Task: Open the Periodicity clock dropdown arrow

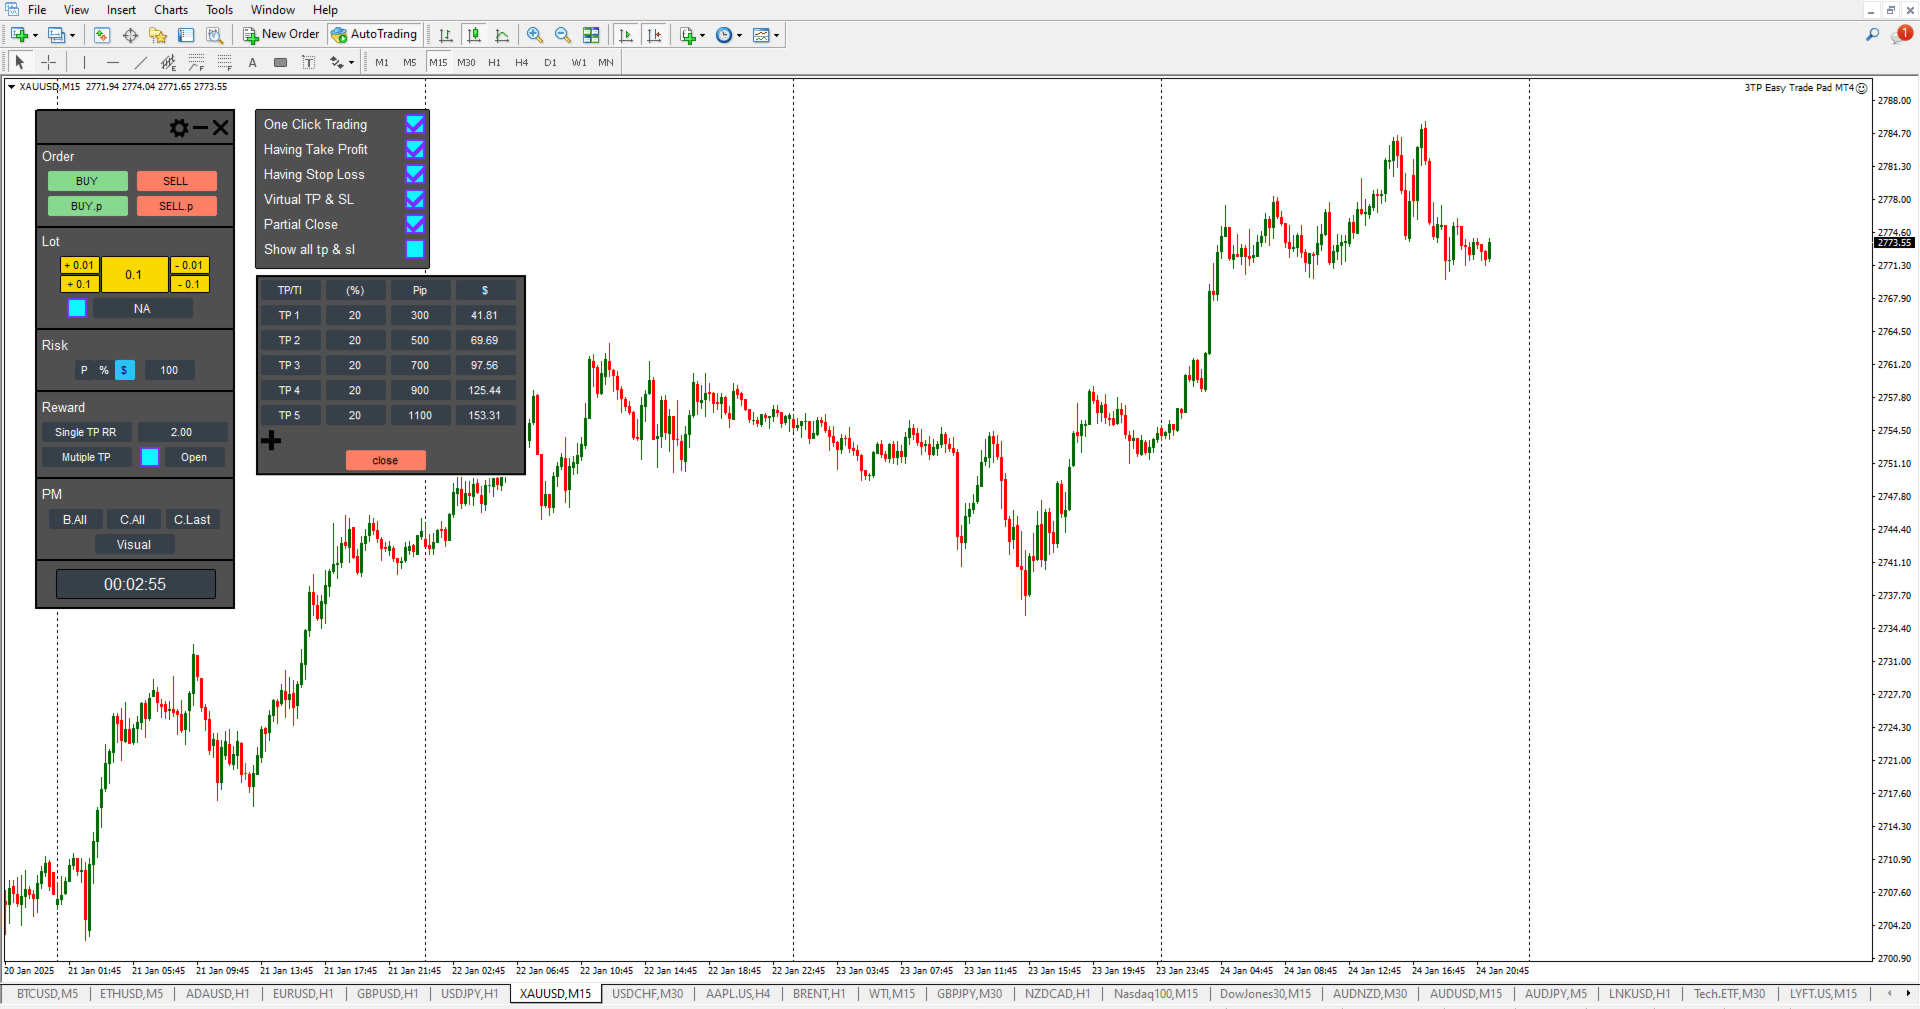Action: click(740, 35)
